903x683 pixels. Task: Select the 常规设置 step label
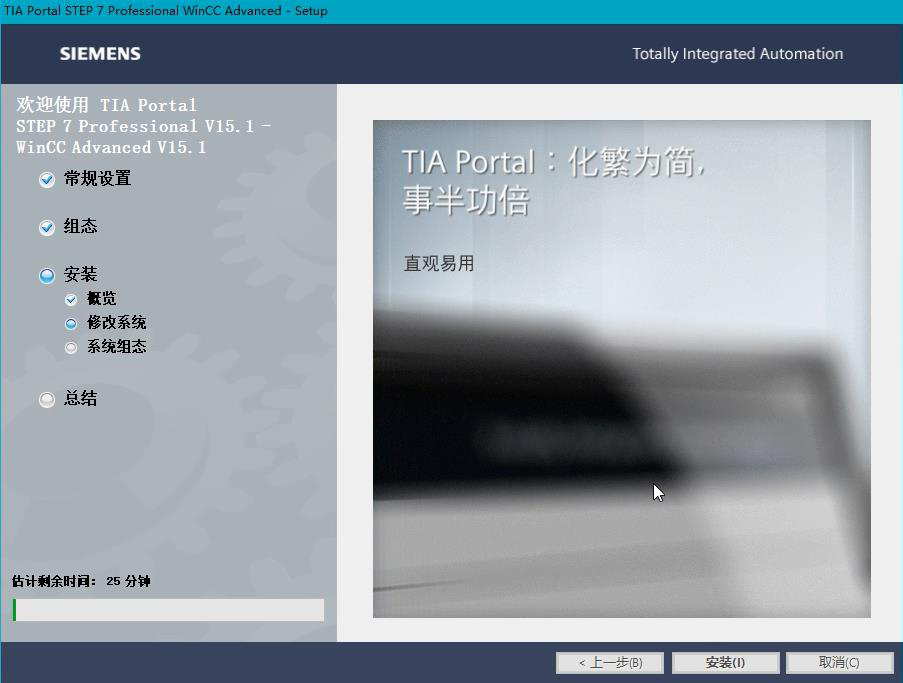[97, 179]
